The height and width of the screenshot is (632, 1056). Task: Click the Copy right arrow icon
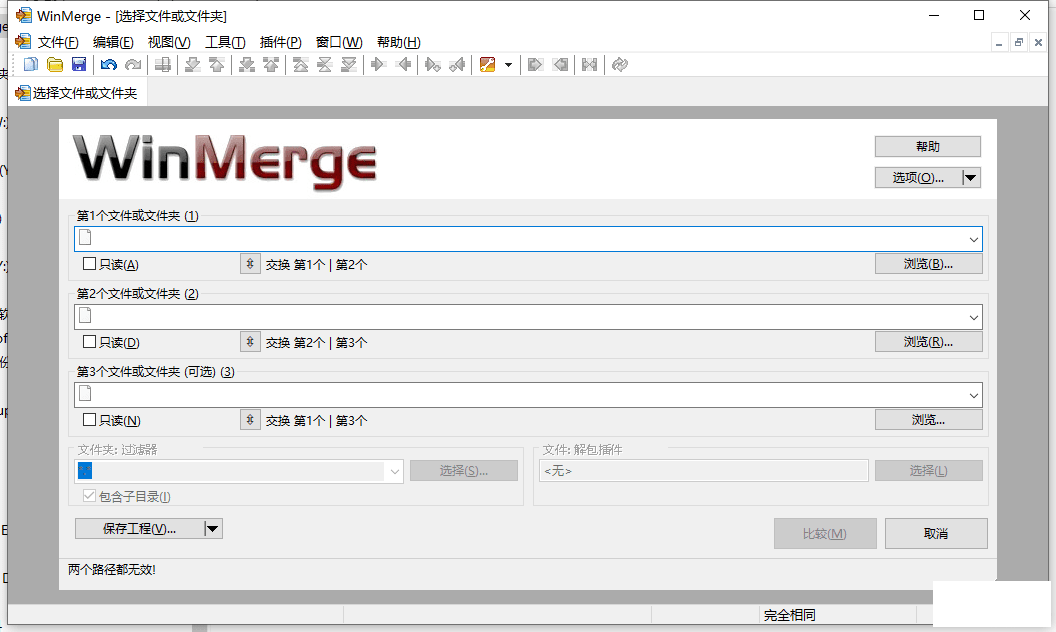point(378,65)
